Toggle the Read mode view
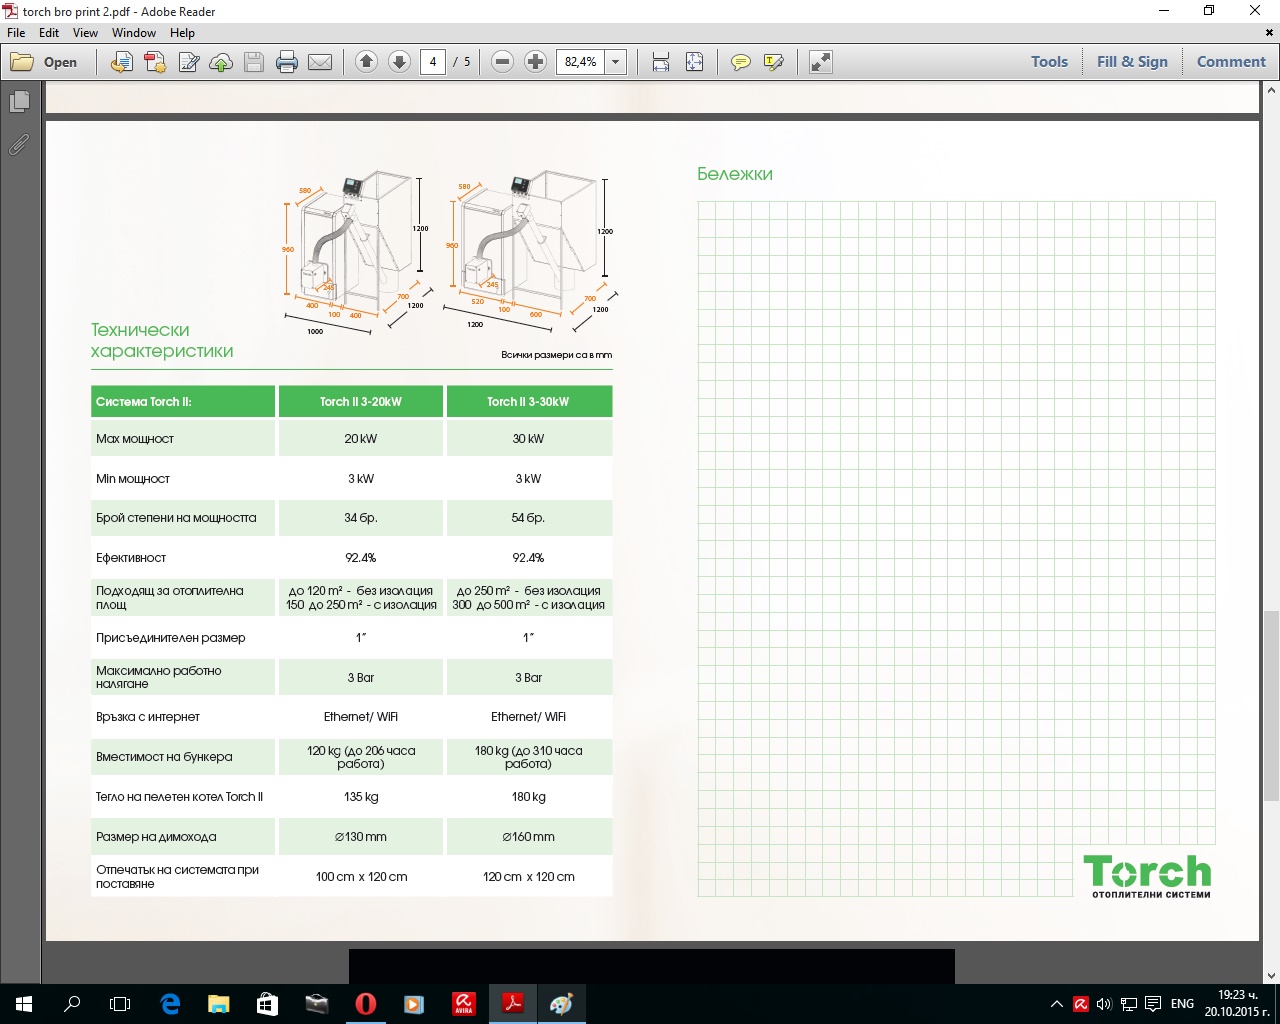The height and width of the screenshot is (1024, 1280). pos(821,62)
